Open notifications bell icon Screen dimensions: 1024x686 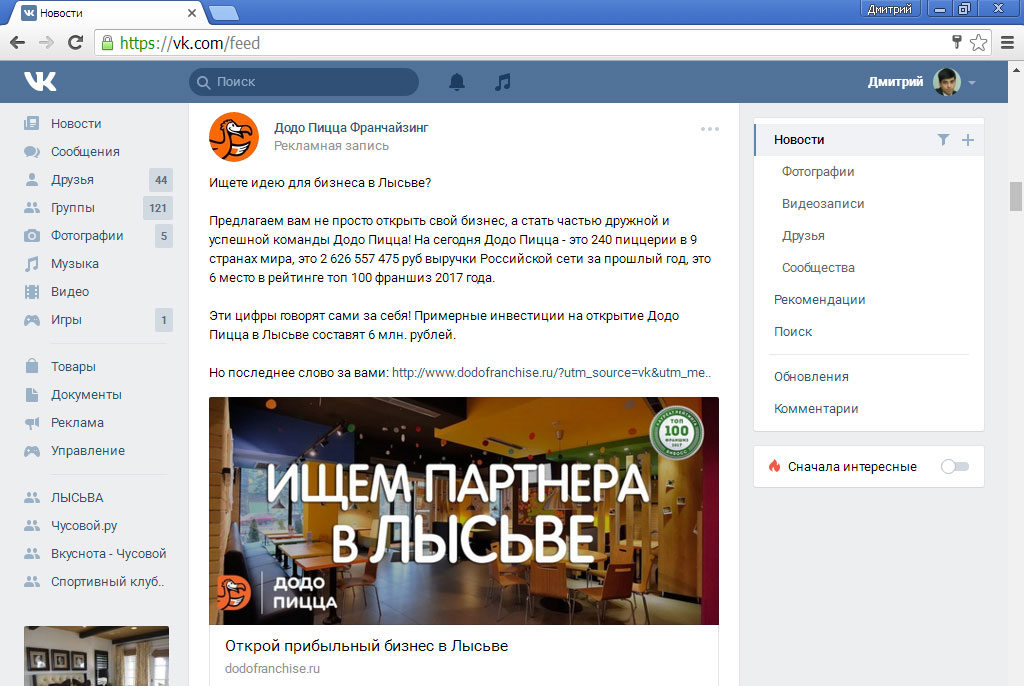pos(457,82)
